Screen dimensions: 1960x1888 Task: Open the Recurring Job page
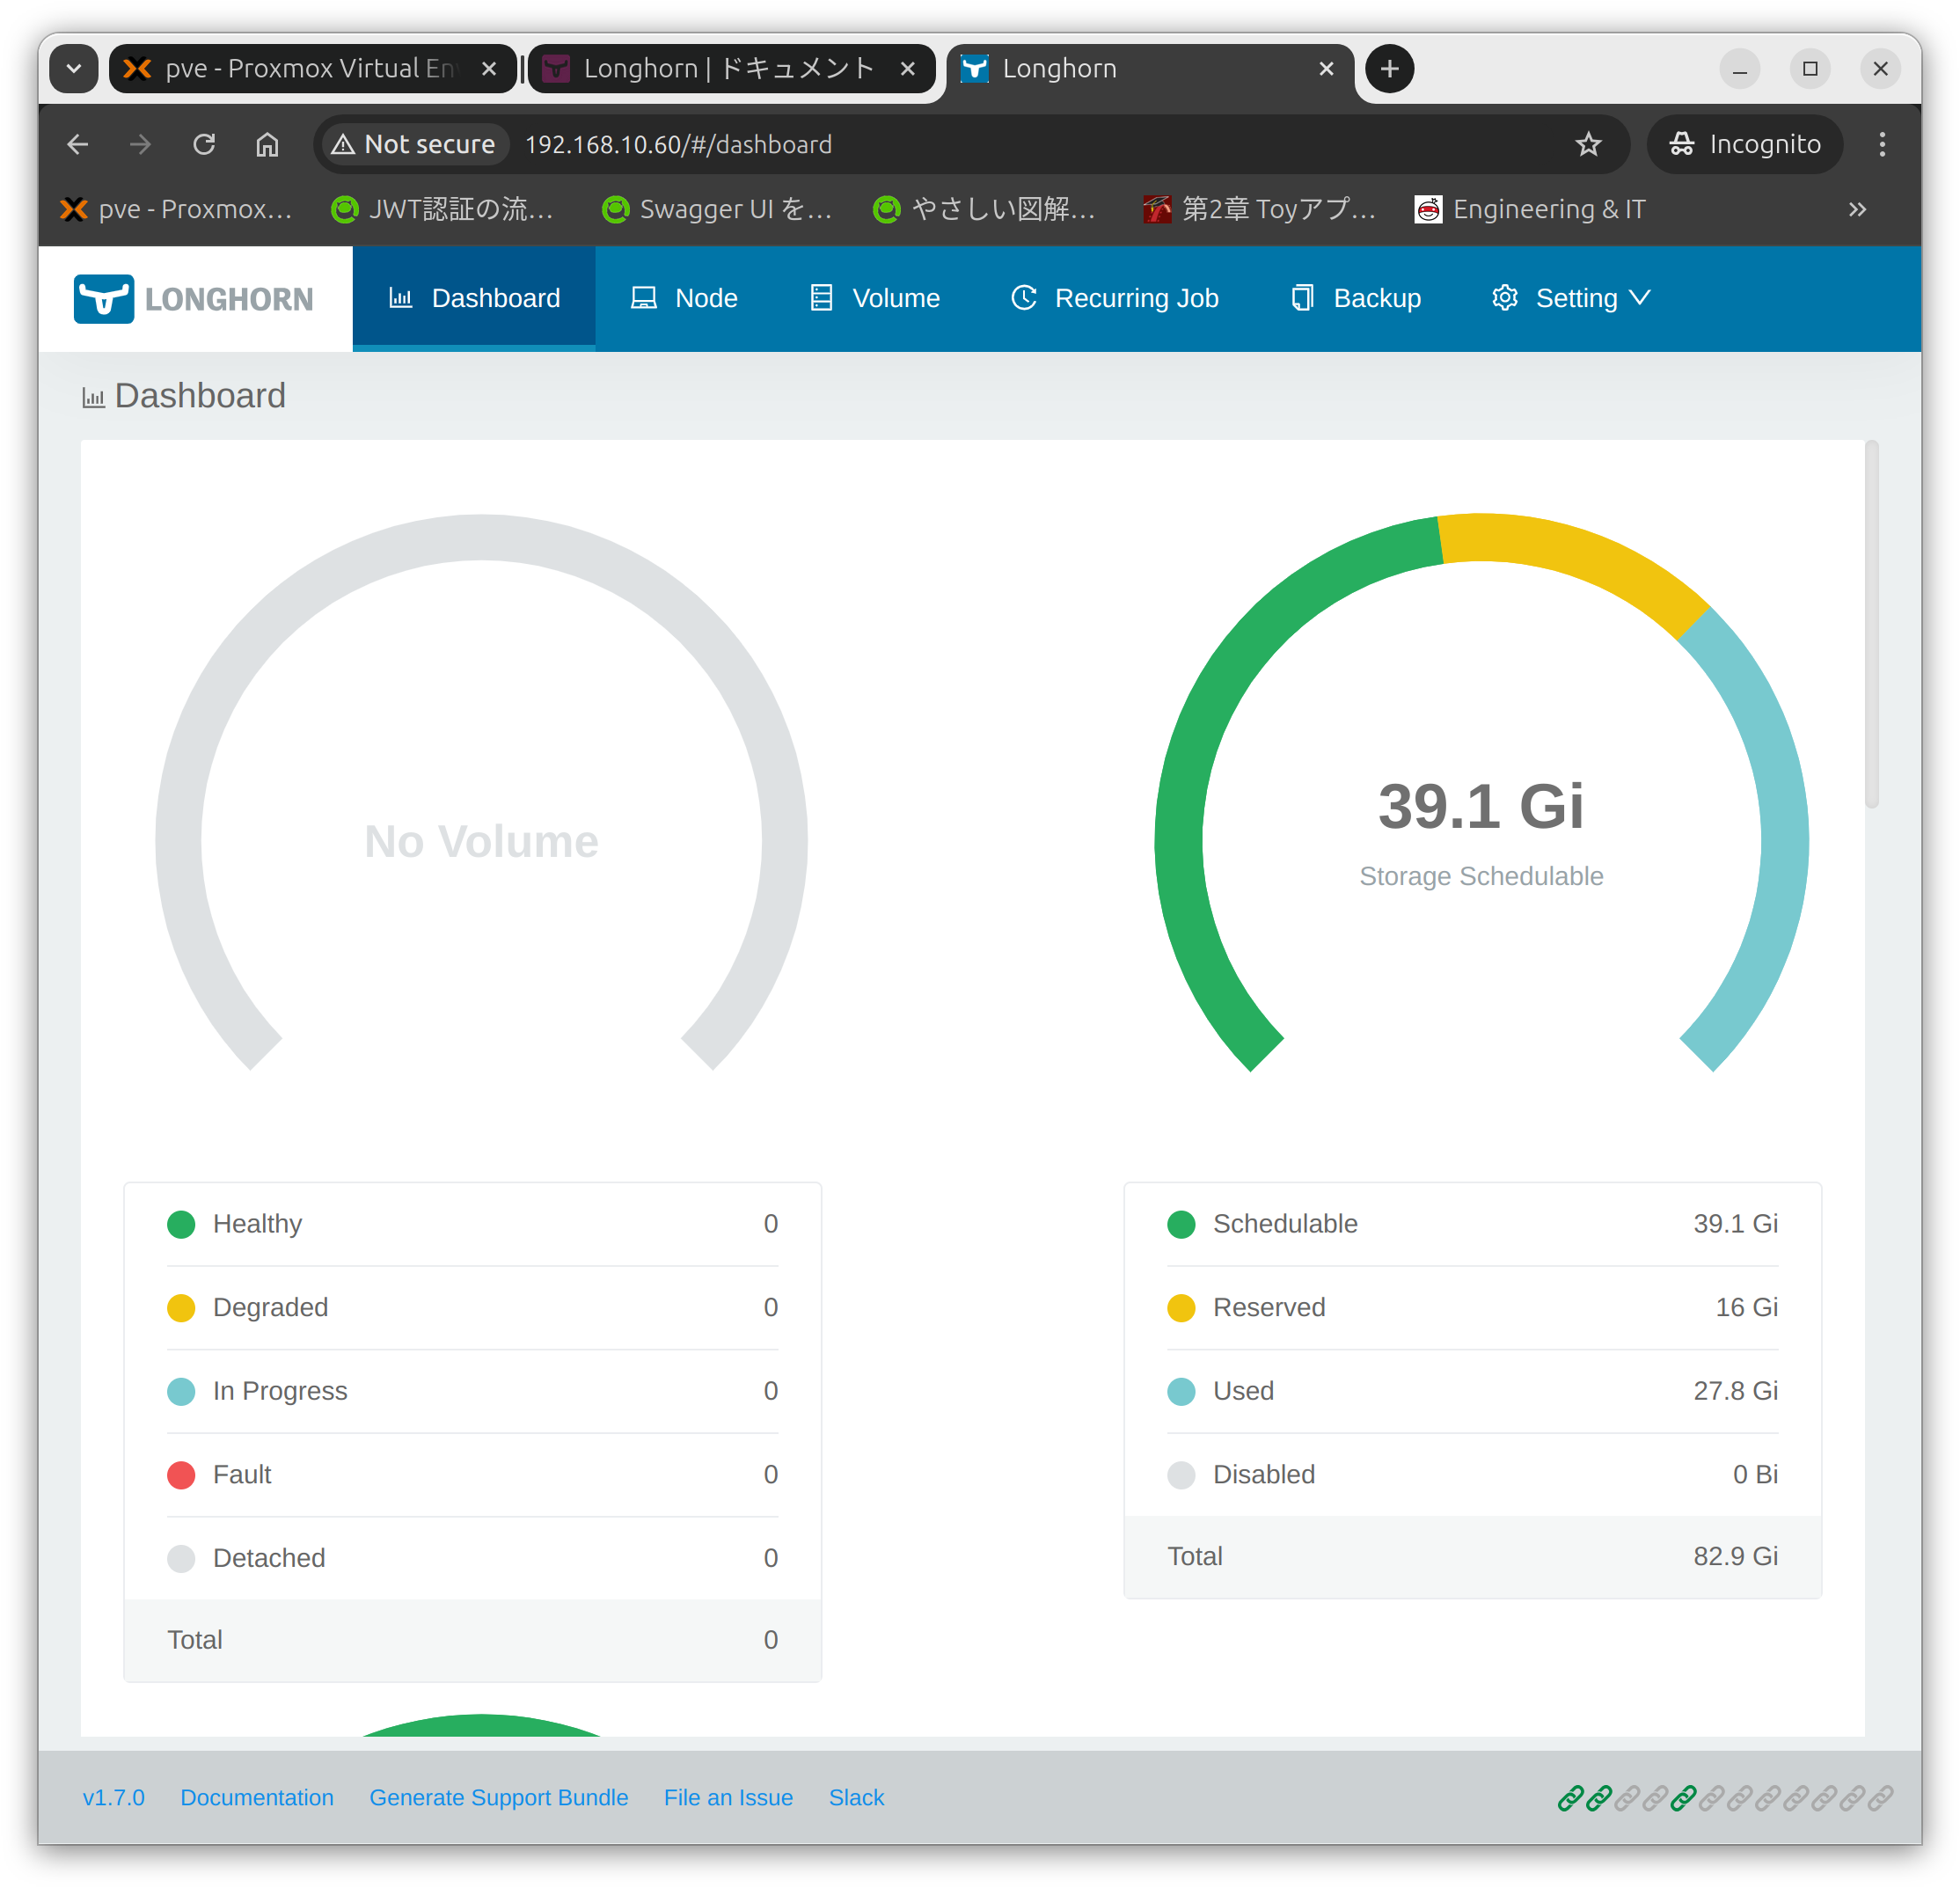point(1115,298)
